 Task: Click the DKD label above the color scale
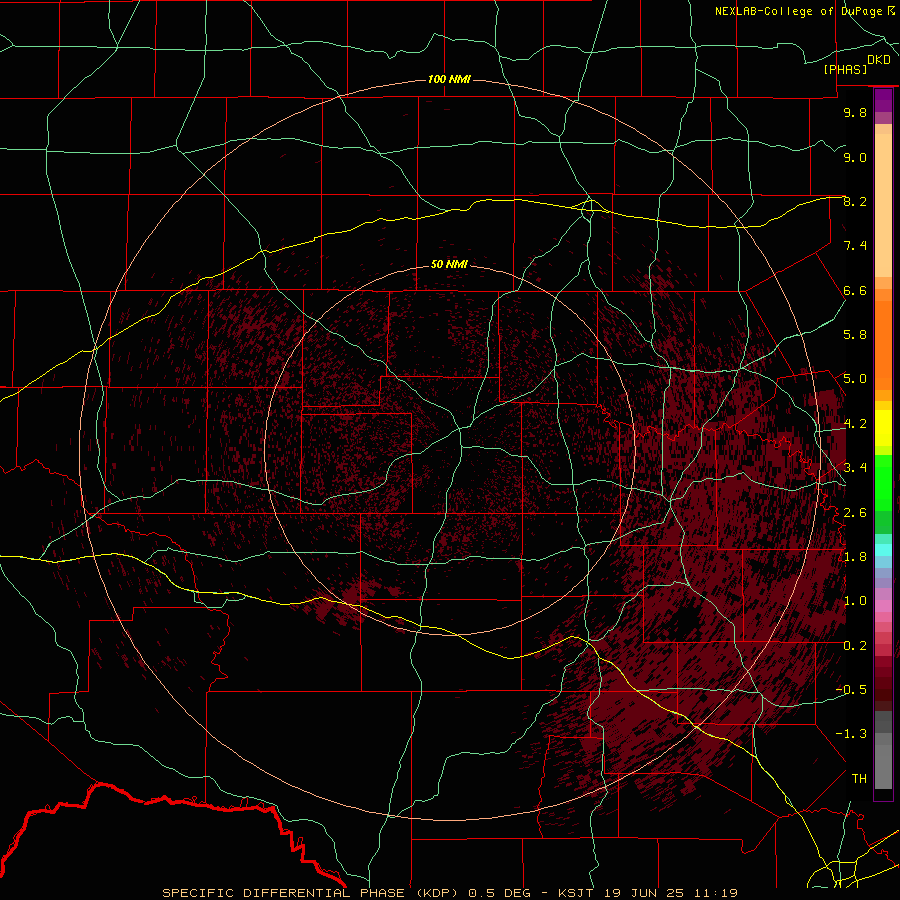[x=879, y=60]
